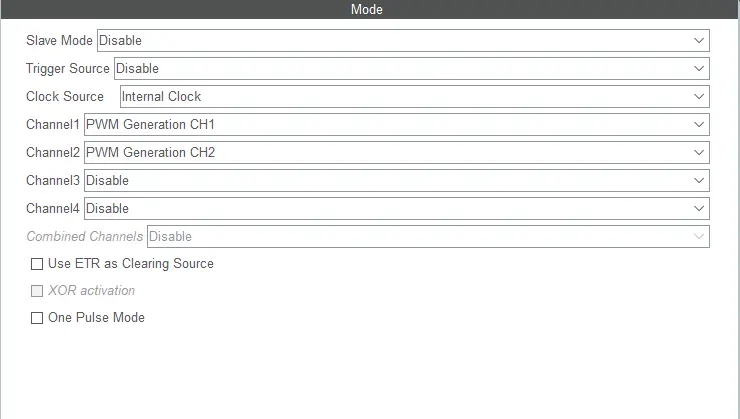Toggle the One Pulse Mode checkbox
This screenshot has width=740, height=419.
[x=37, y=318]
